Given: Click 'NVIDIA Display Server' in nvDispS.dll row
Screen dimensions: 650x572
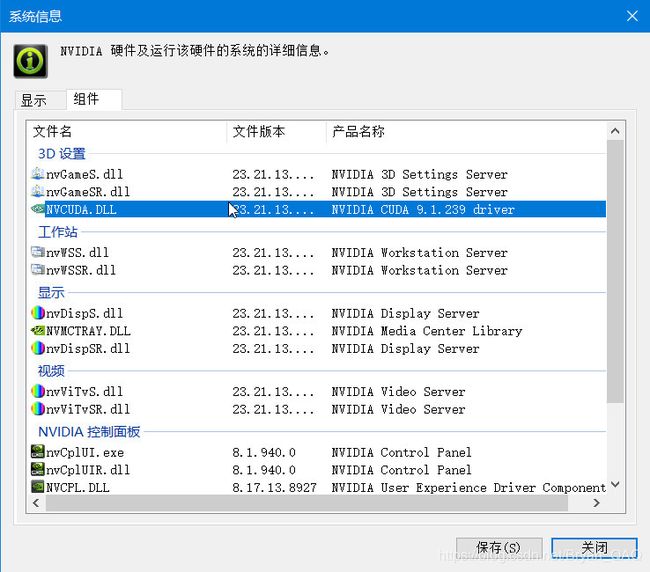Looking at the screenshot, I should [x=405, y=313].
